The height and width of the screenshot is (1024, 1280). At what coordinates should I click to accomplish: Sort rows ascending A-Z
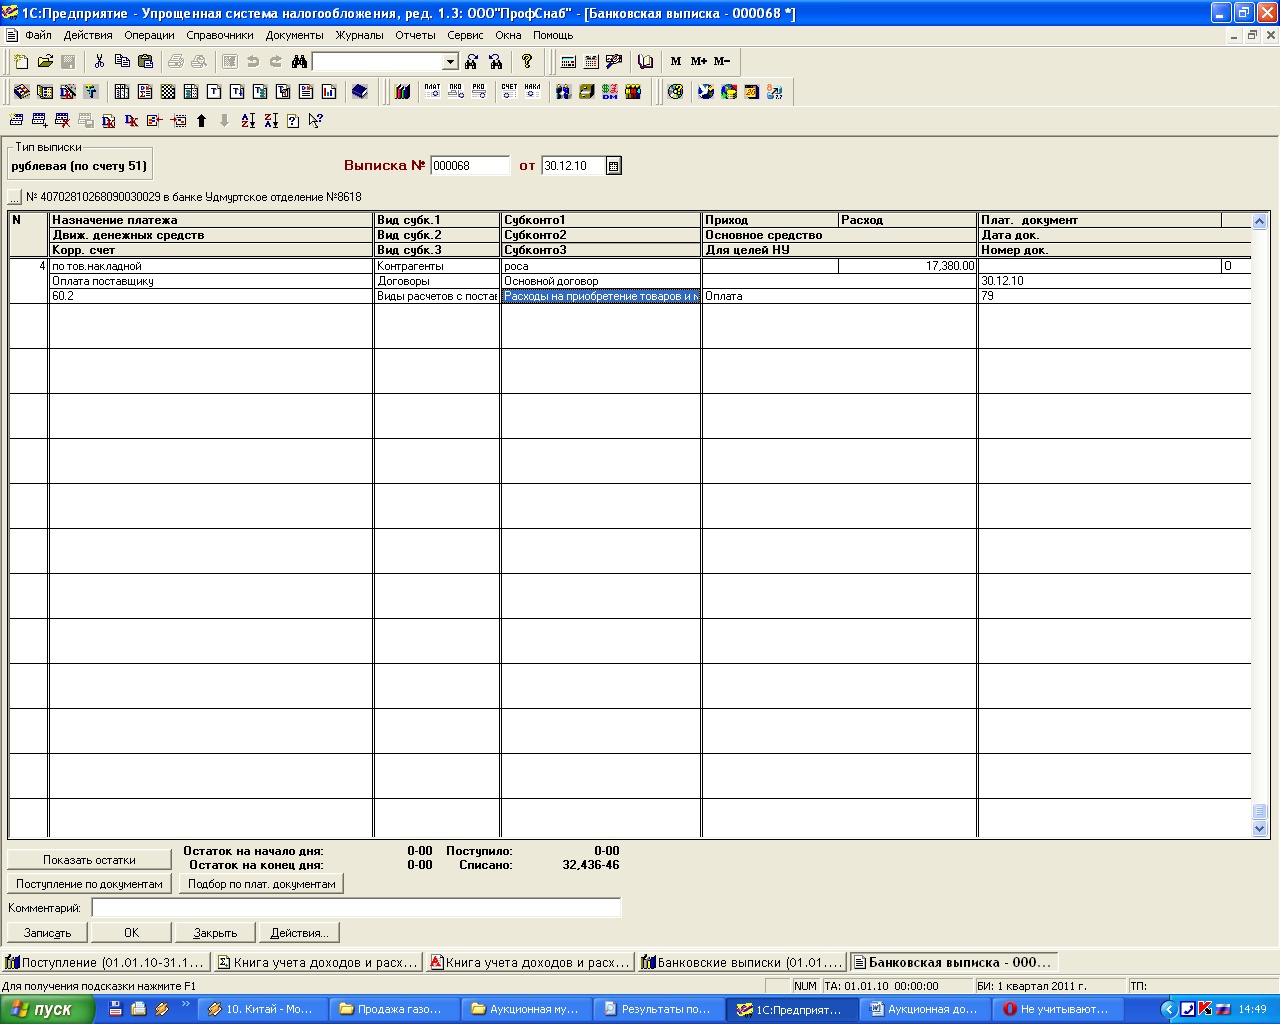(248, 121)
